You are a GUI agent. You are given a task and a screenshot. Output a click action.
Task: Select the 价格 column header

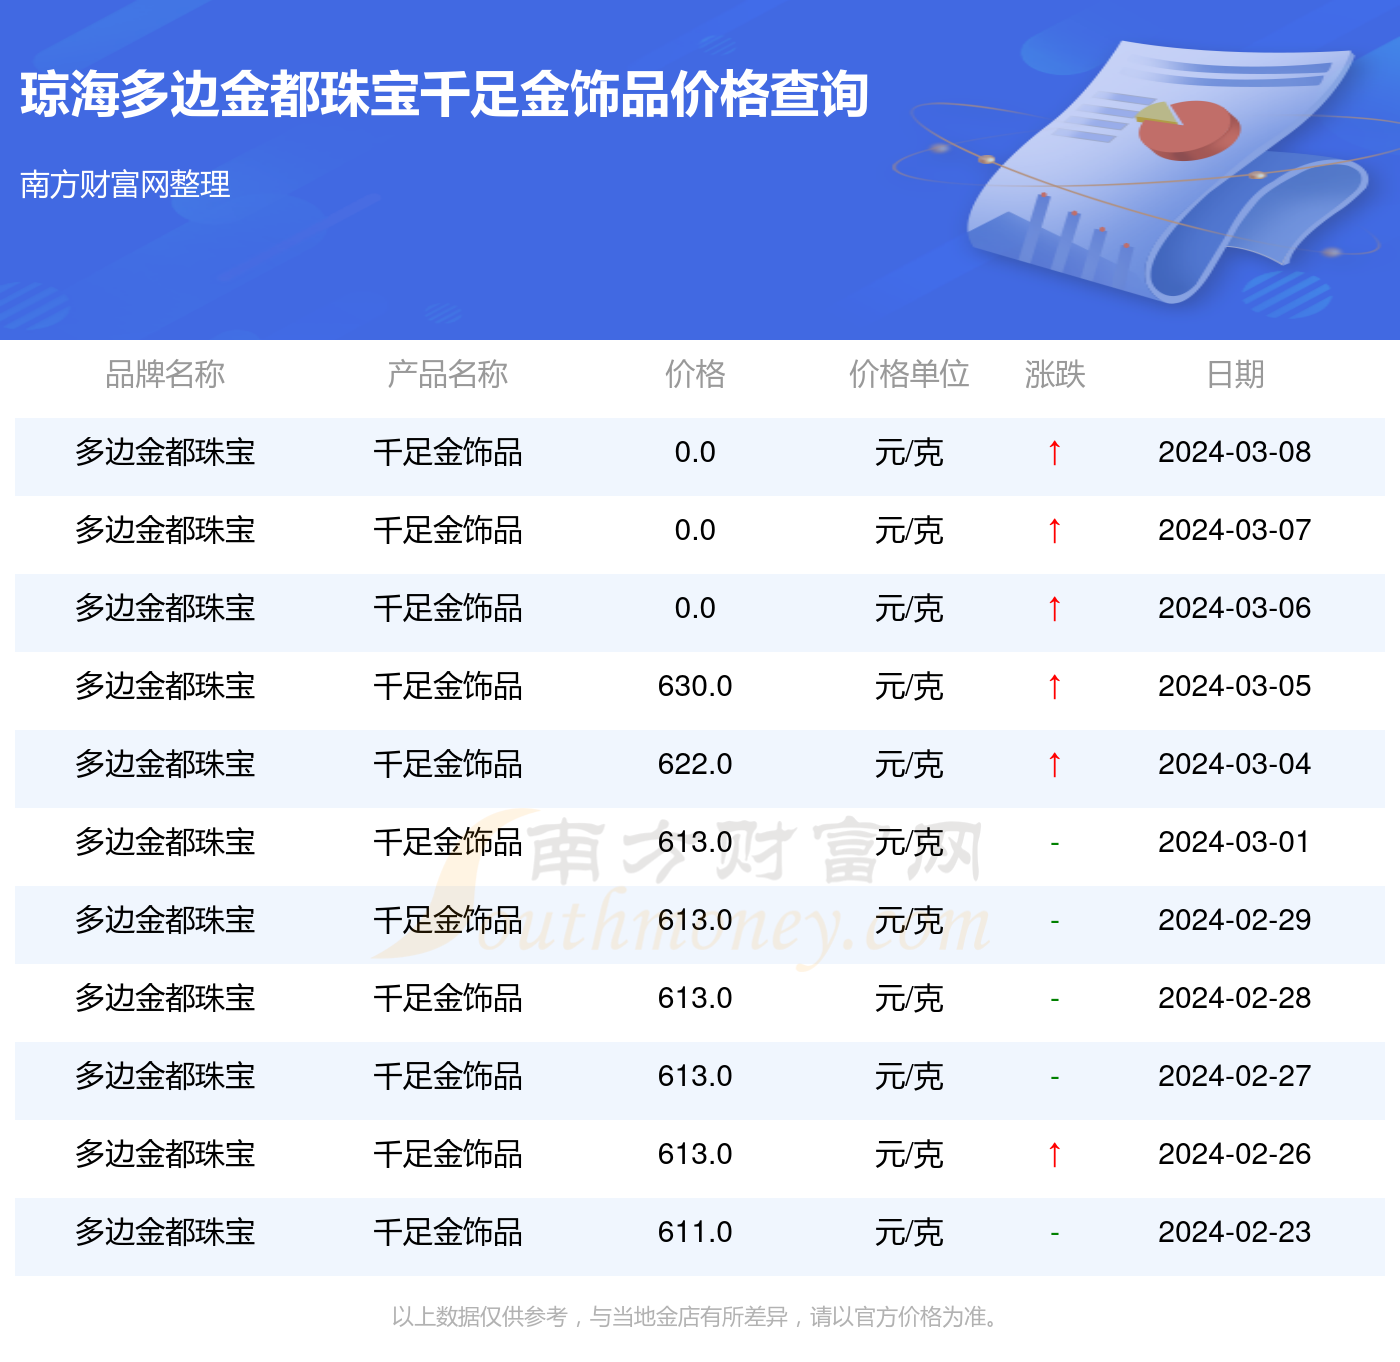click(695, 374)
